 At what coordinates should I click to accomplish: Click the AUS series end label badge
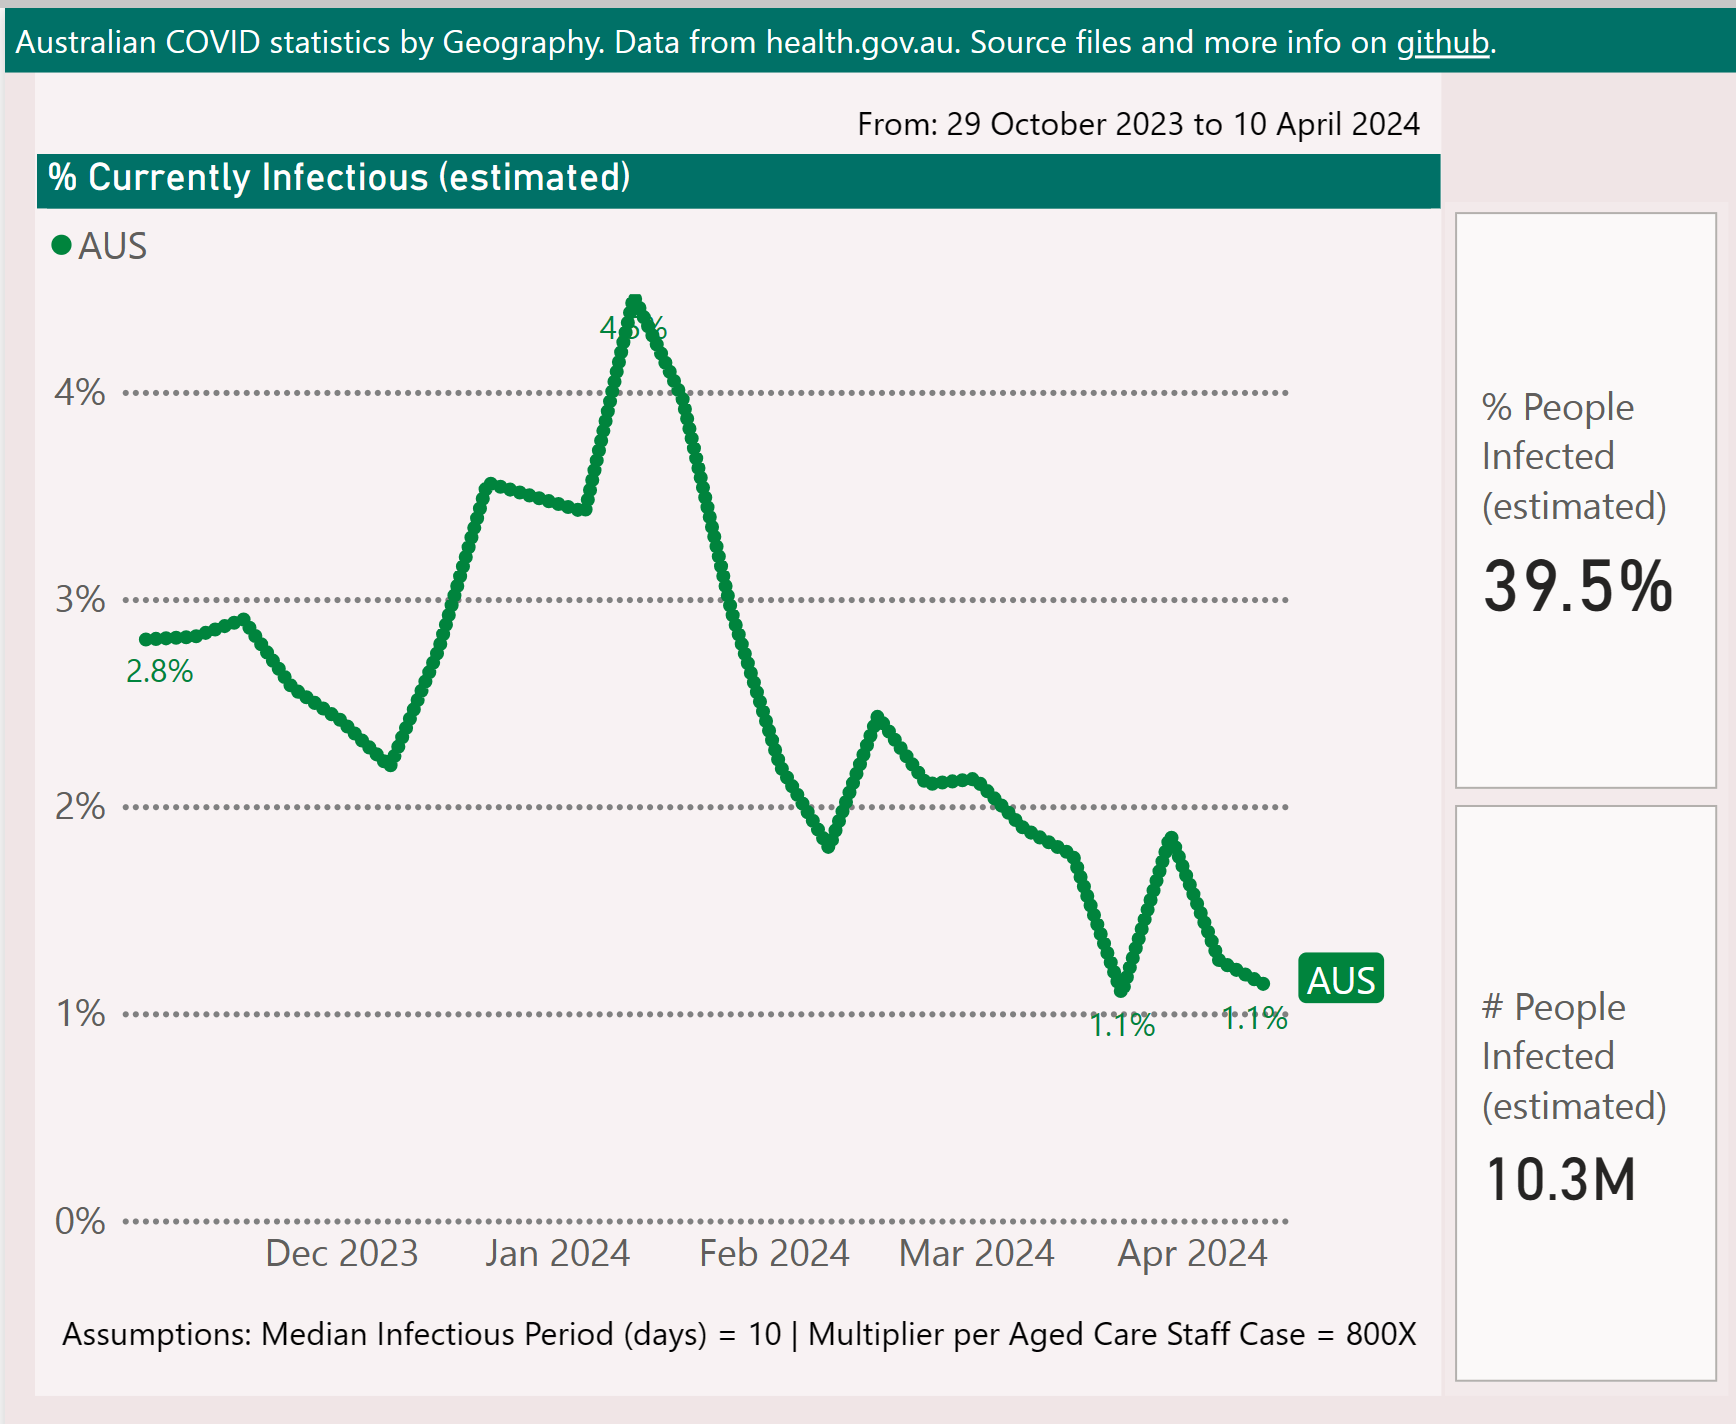[1341, 979]
